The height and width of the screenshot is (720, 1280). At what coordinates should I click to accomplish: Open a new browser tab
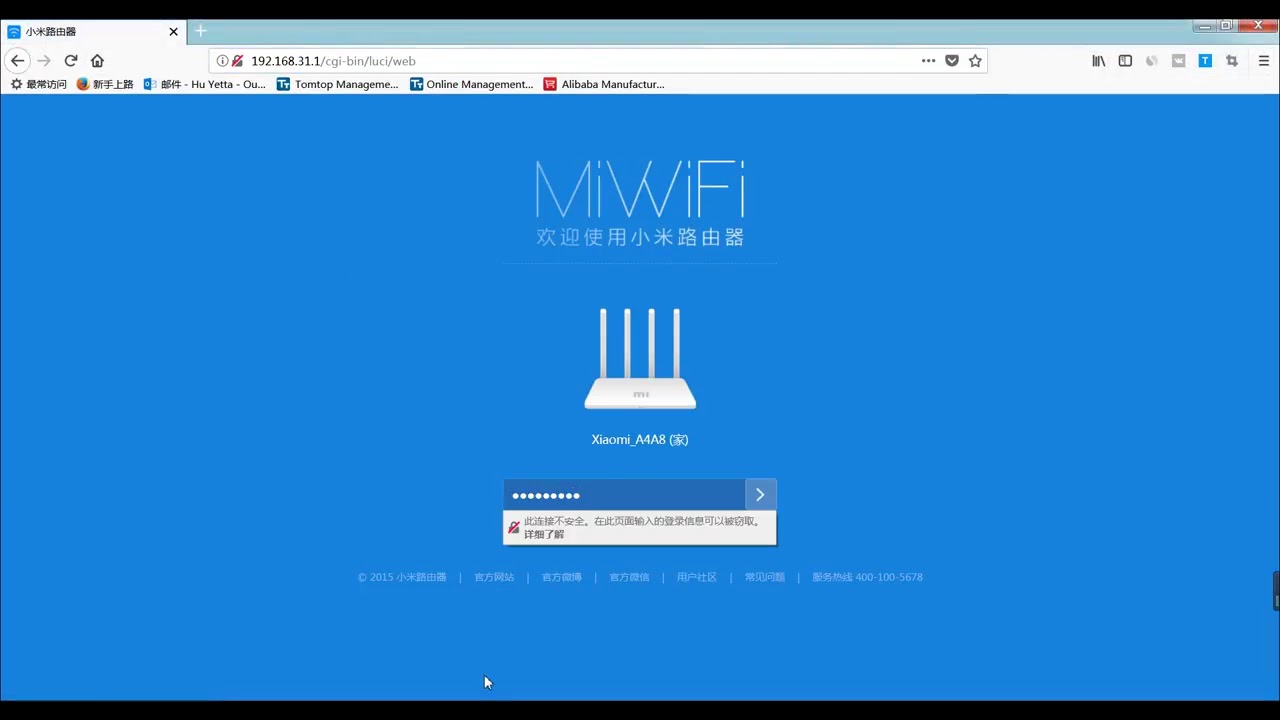[x=200, y=31]
